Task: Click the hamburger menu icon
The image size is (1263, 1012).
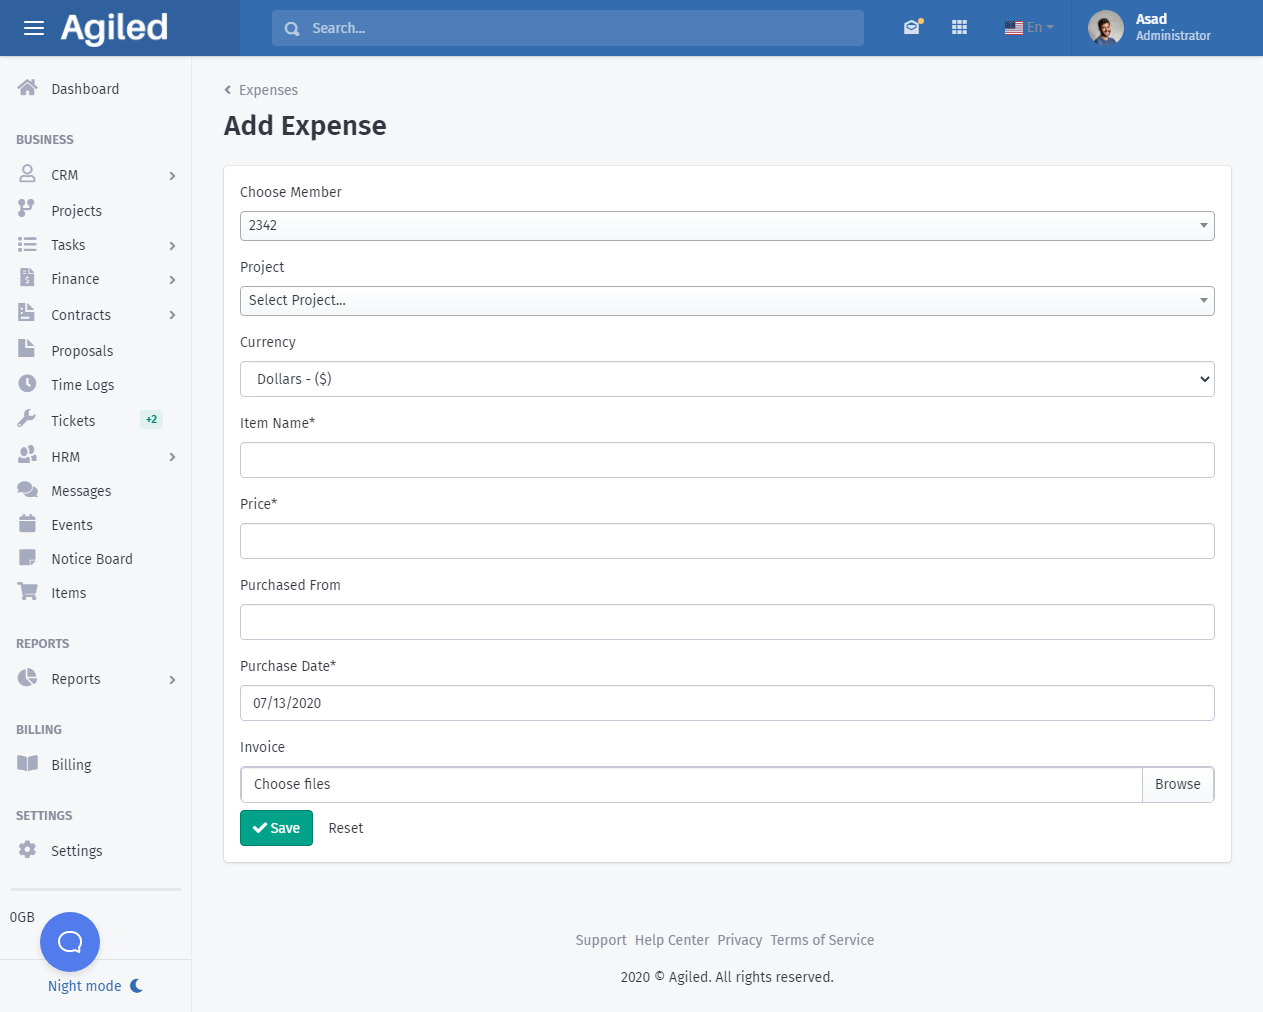Action: coord(34,28)
